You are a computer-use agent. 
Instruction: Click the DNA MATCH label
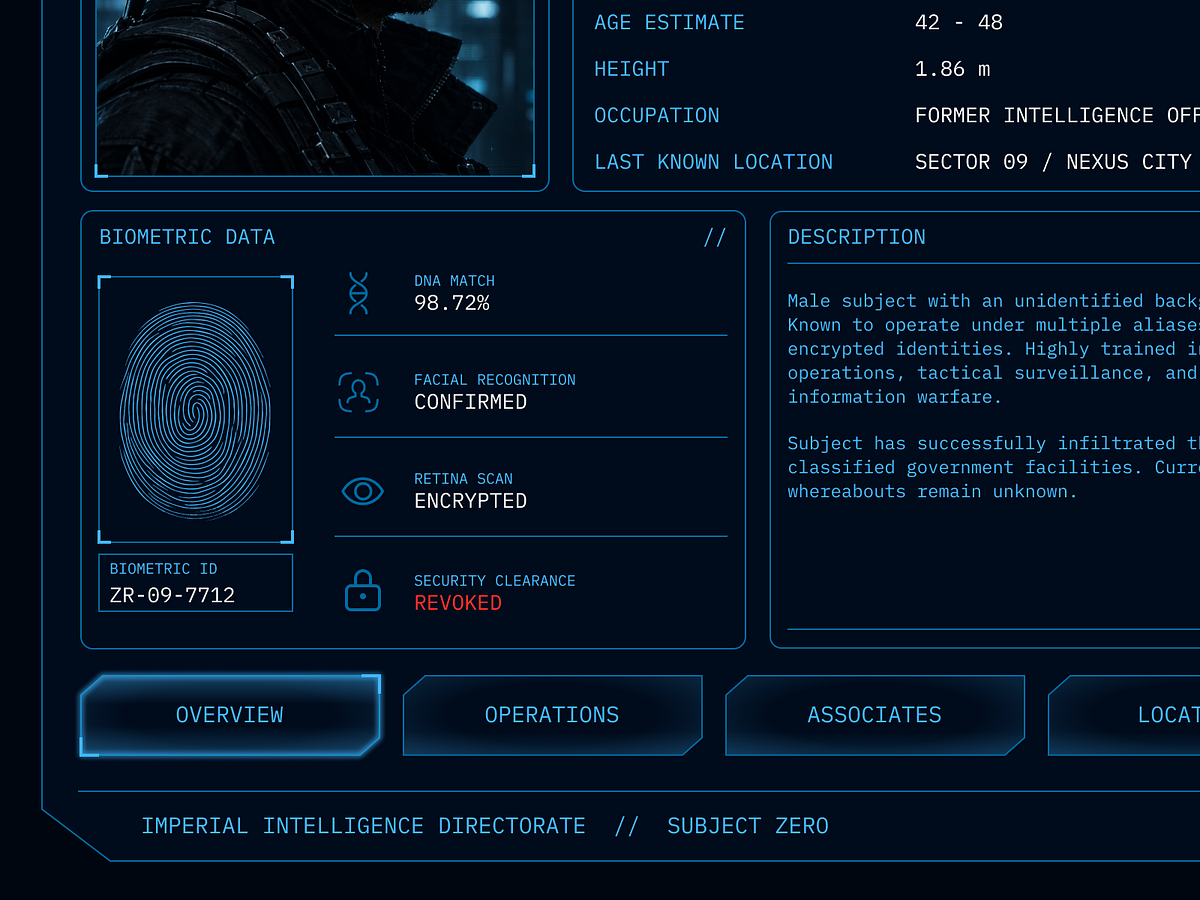(454, 281)
